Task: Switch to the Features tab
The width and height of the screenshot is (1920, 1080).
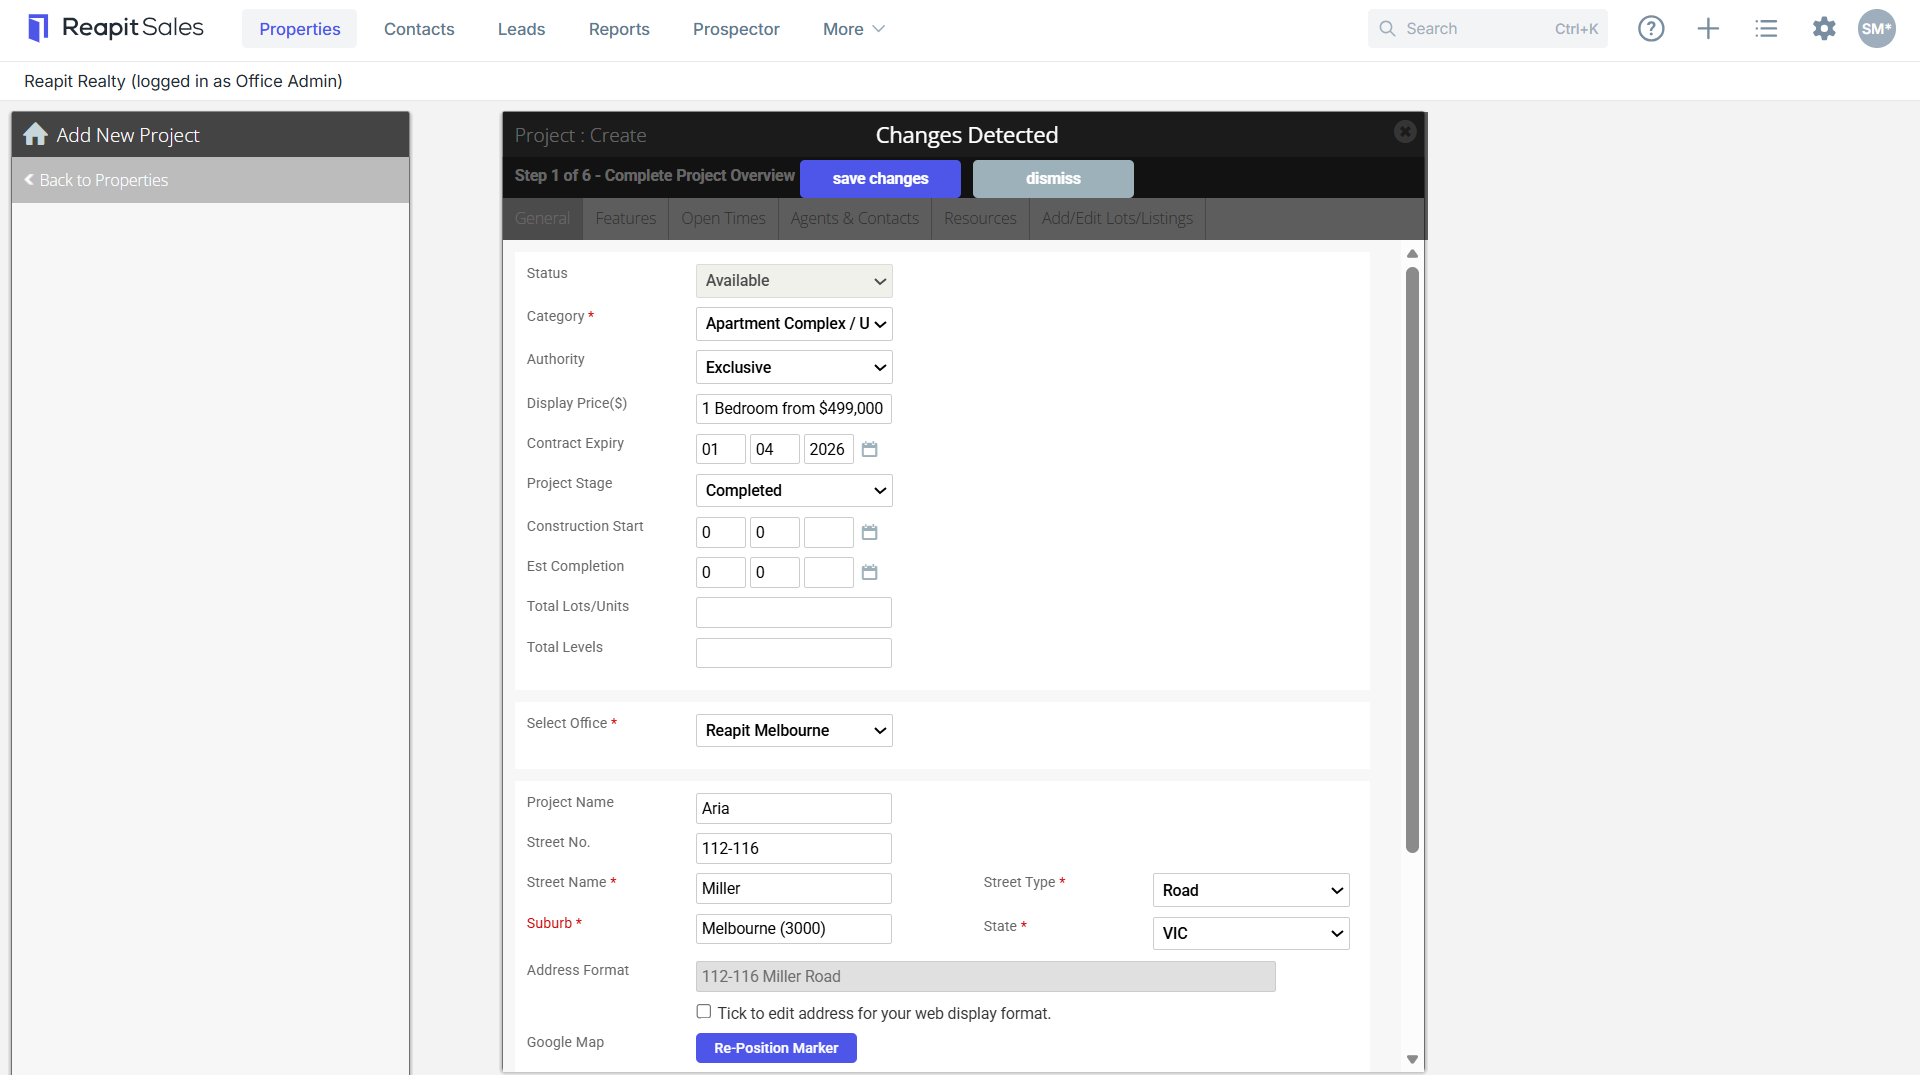Action: 626,218
